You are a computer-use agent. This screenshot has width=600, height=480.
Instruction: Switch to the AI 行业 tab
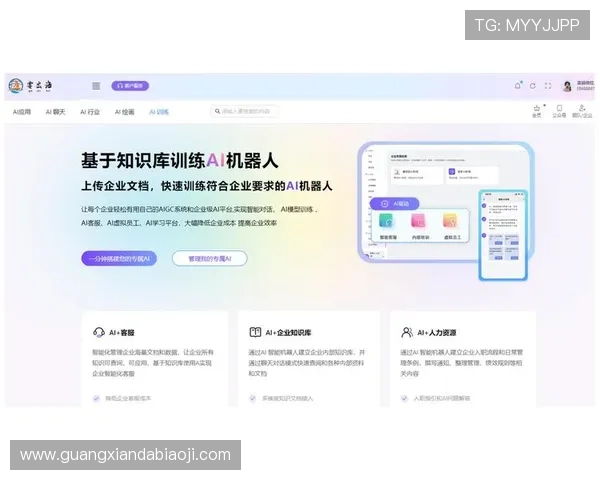tap(90, 112)
